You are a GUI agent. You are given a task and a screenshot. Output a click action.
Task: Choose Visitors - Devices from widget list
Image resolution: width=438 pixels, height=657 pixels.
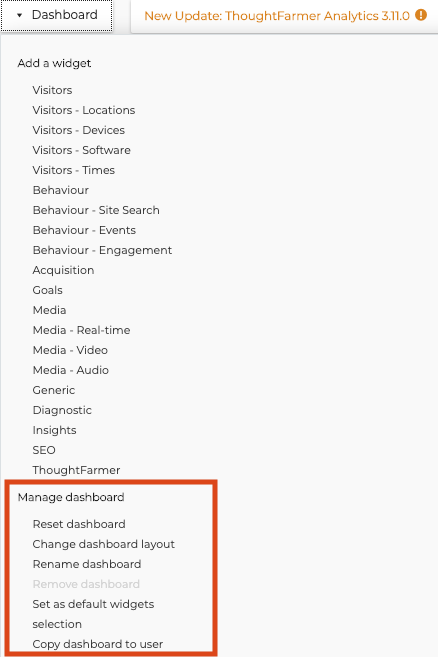[x=79, y=130]
